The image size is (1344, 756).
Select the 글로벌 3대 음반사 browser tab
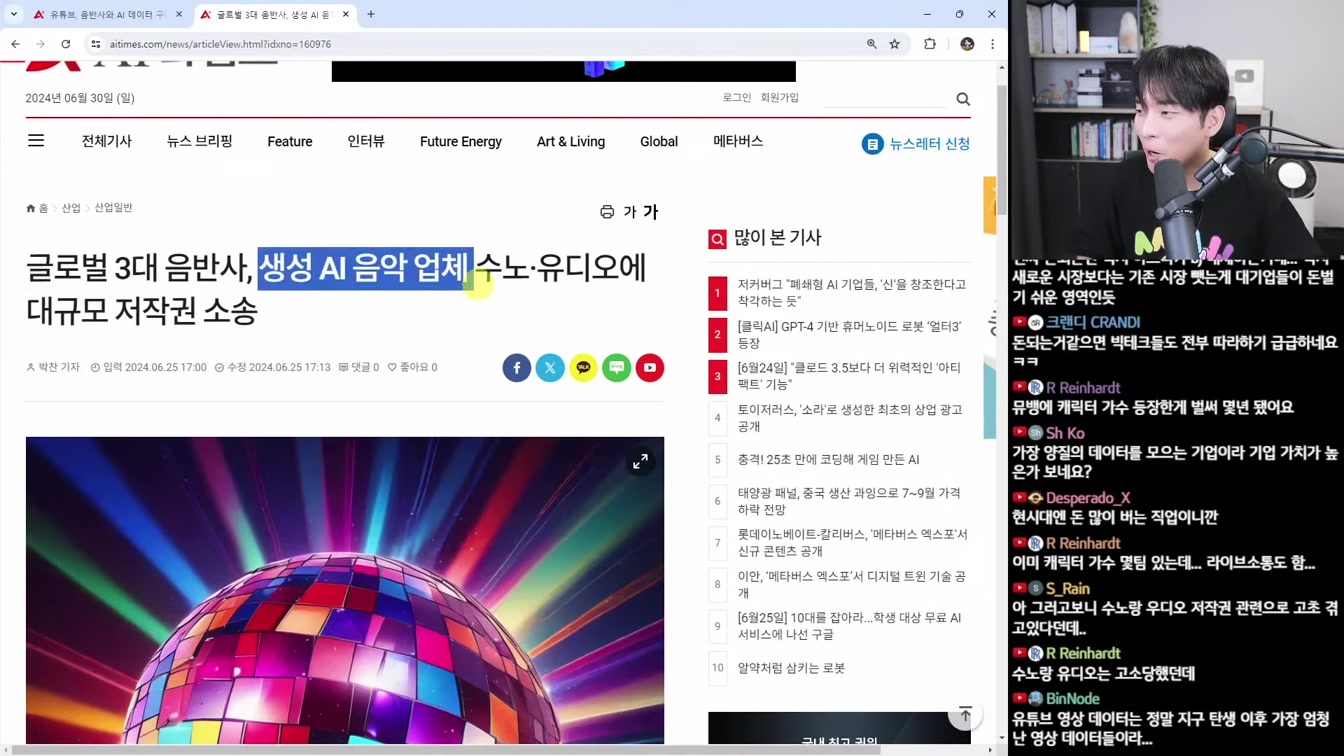tap(274, 14)
